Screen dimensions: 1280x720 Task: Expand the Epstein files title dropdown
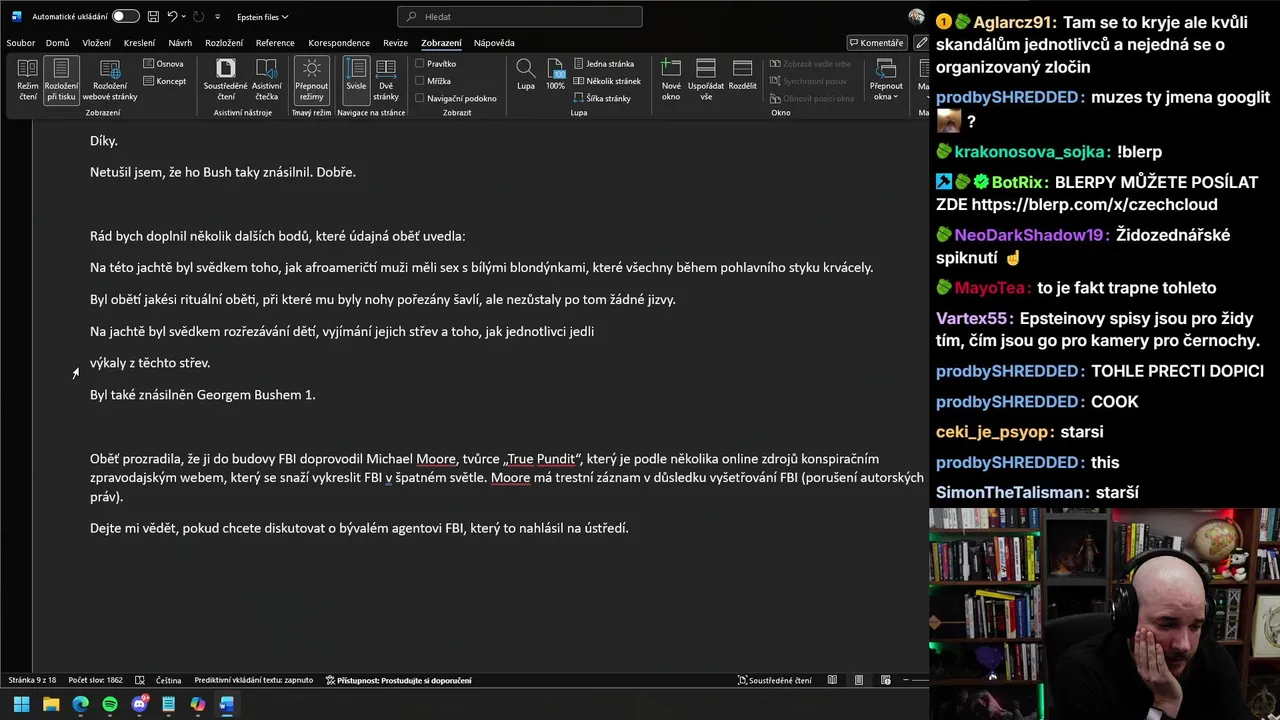point(263,17)
